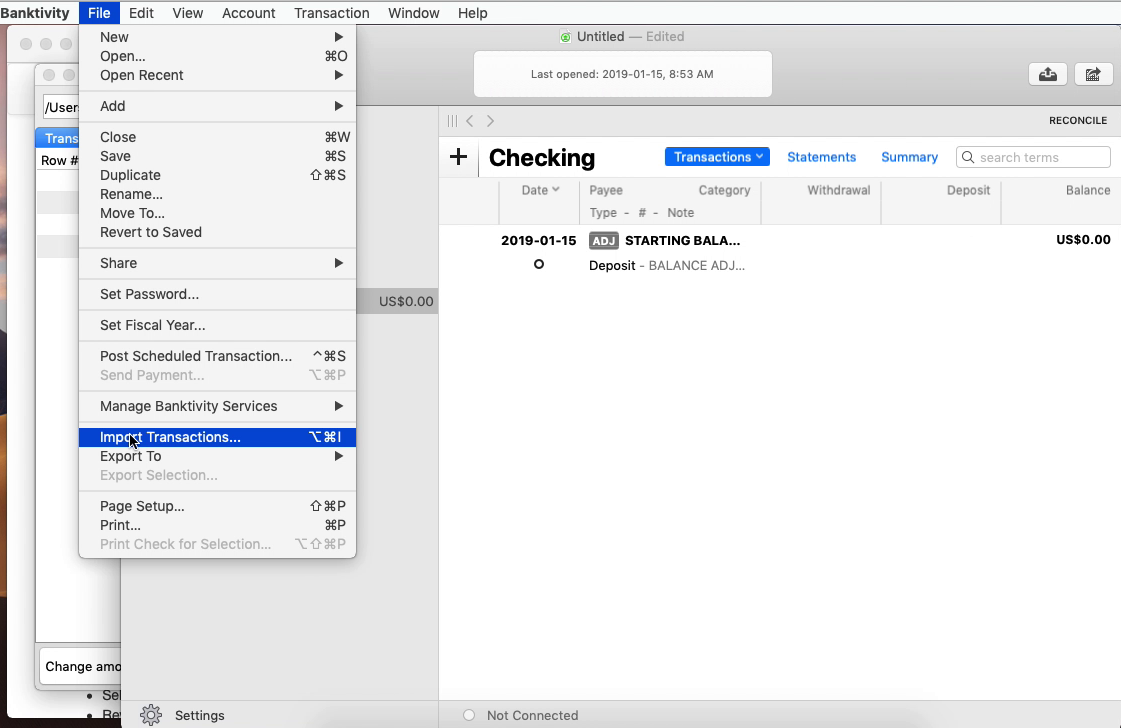1121x728 pixels.
Task: Go forward with the right chevron
Action: [x=490, y=121]
